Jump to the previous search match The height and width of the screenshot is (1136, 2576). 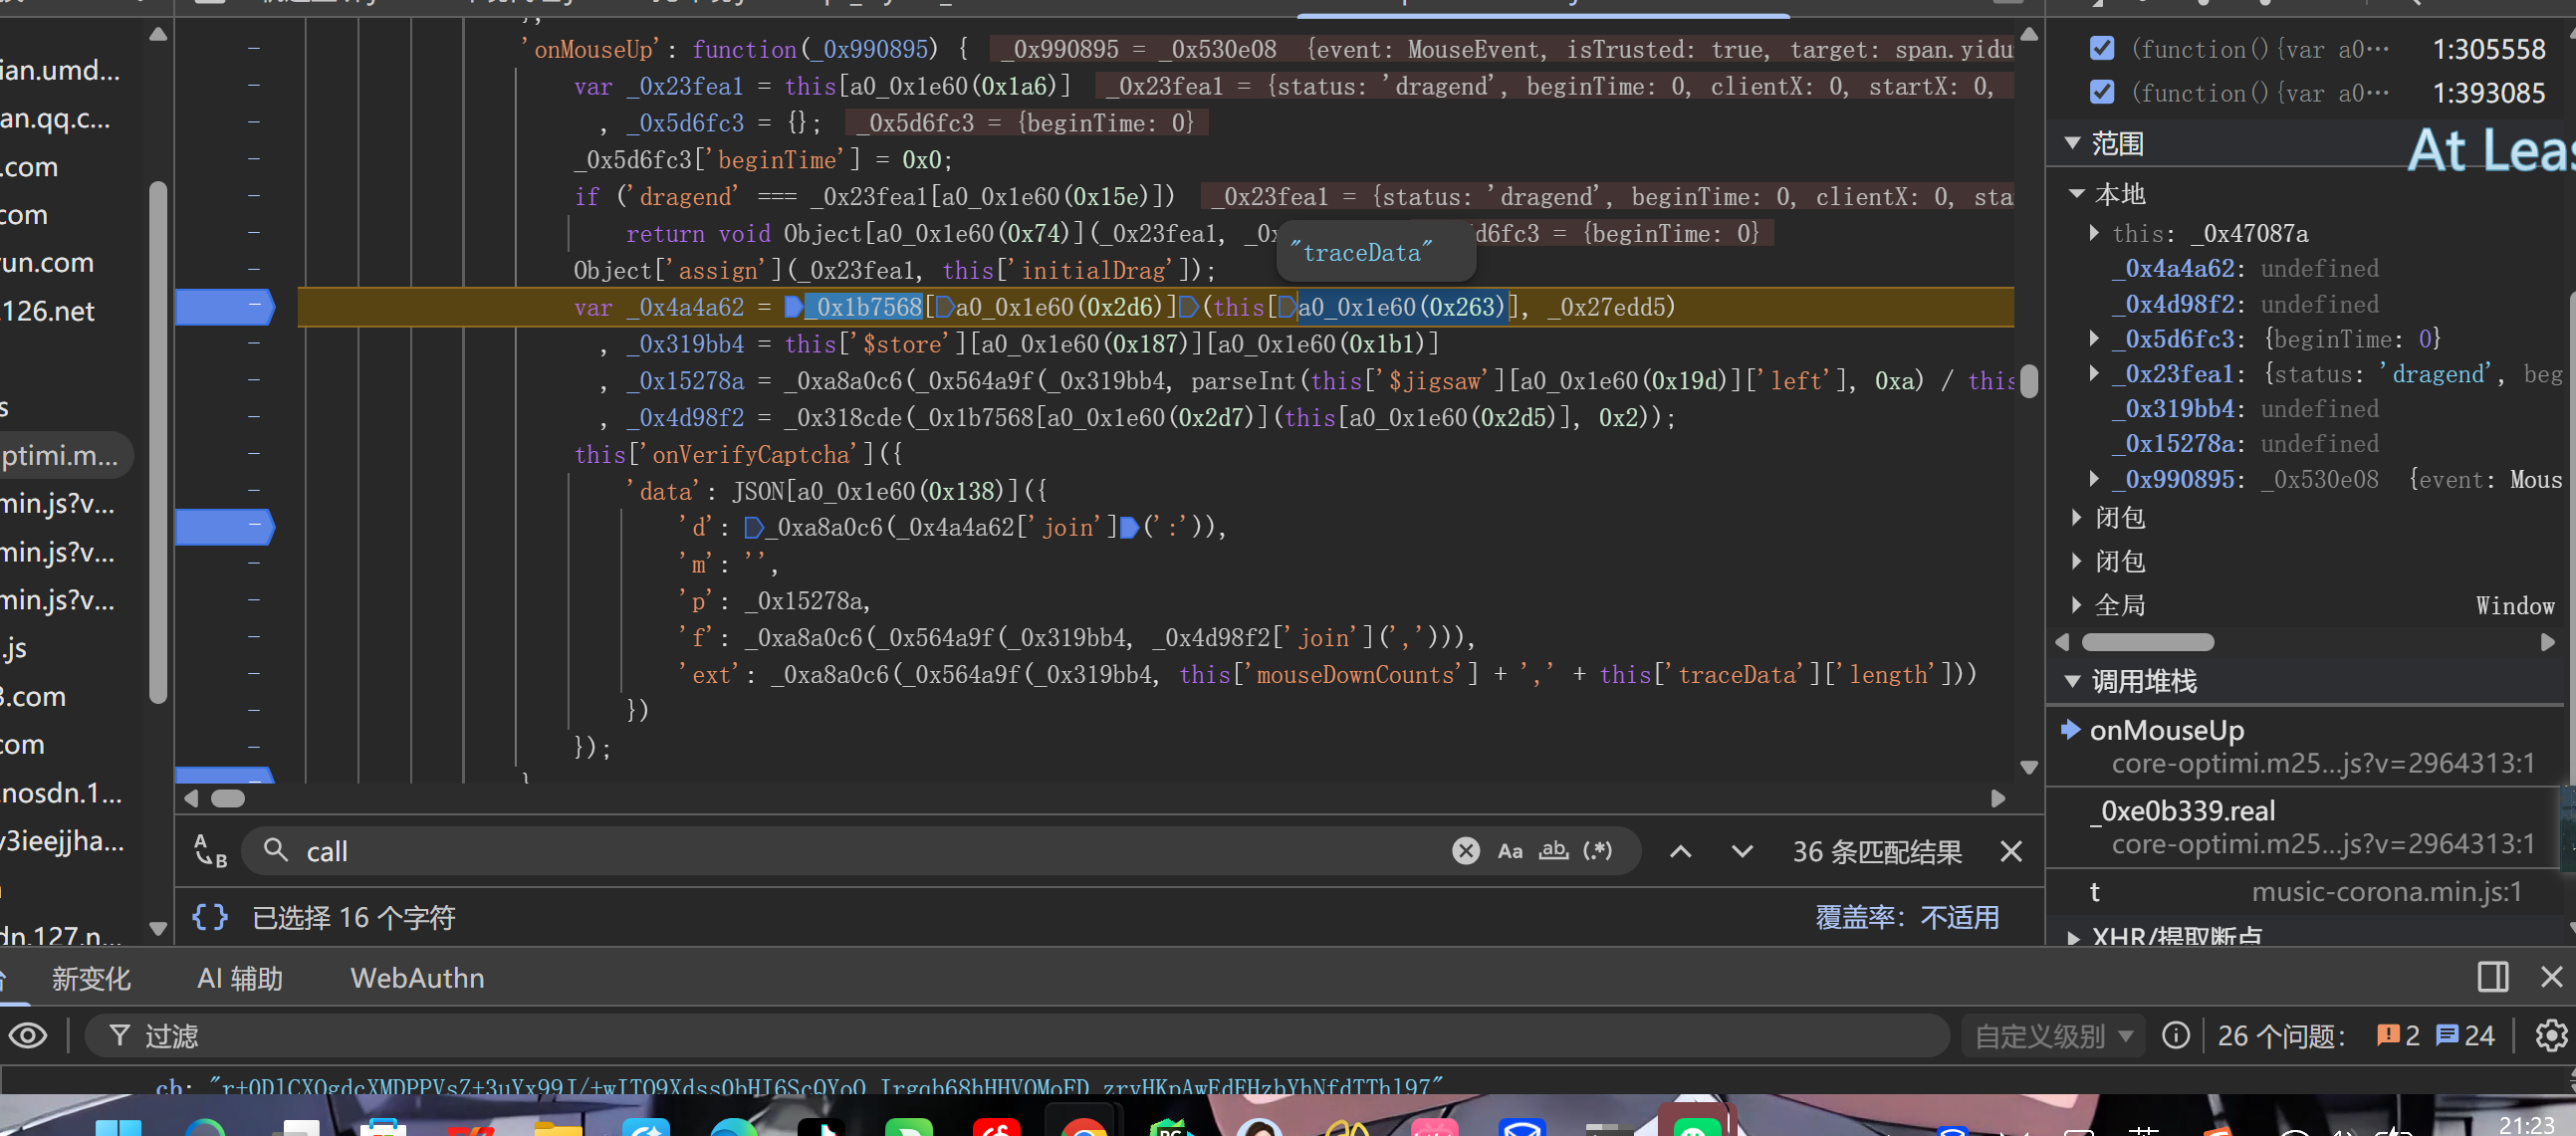tap(1680, 851)
